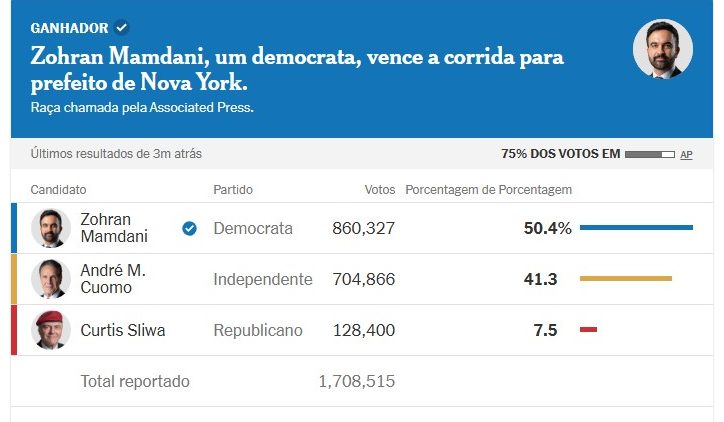Screen dimensions: 724x422
Task: Click Zohran Mamdani's photo in the blue header
Action: click(662, 49)
